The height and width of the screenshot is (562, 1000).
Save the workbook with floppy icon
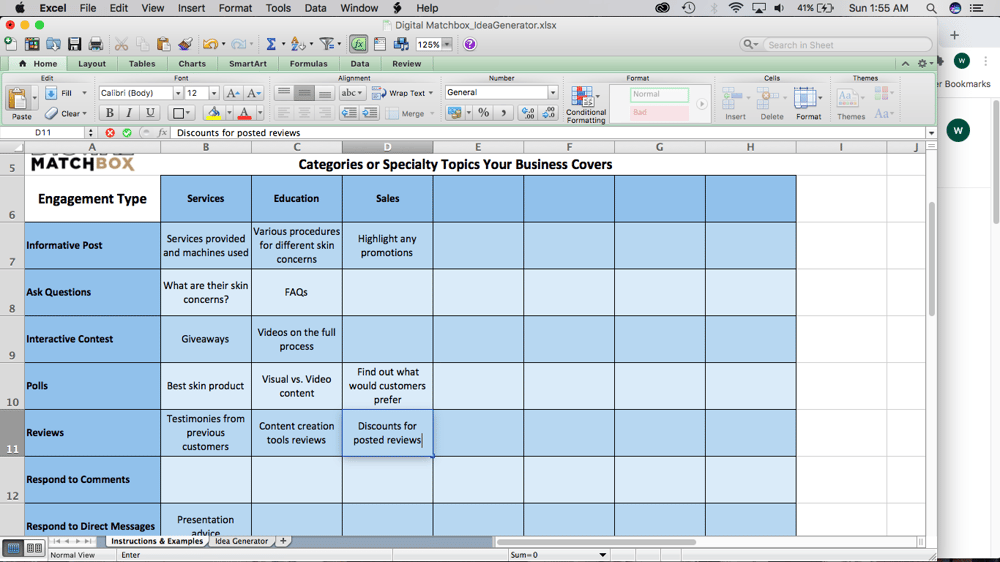pyautogui.click(x=75, y=44)
